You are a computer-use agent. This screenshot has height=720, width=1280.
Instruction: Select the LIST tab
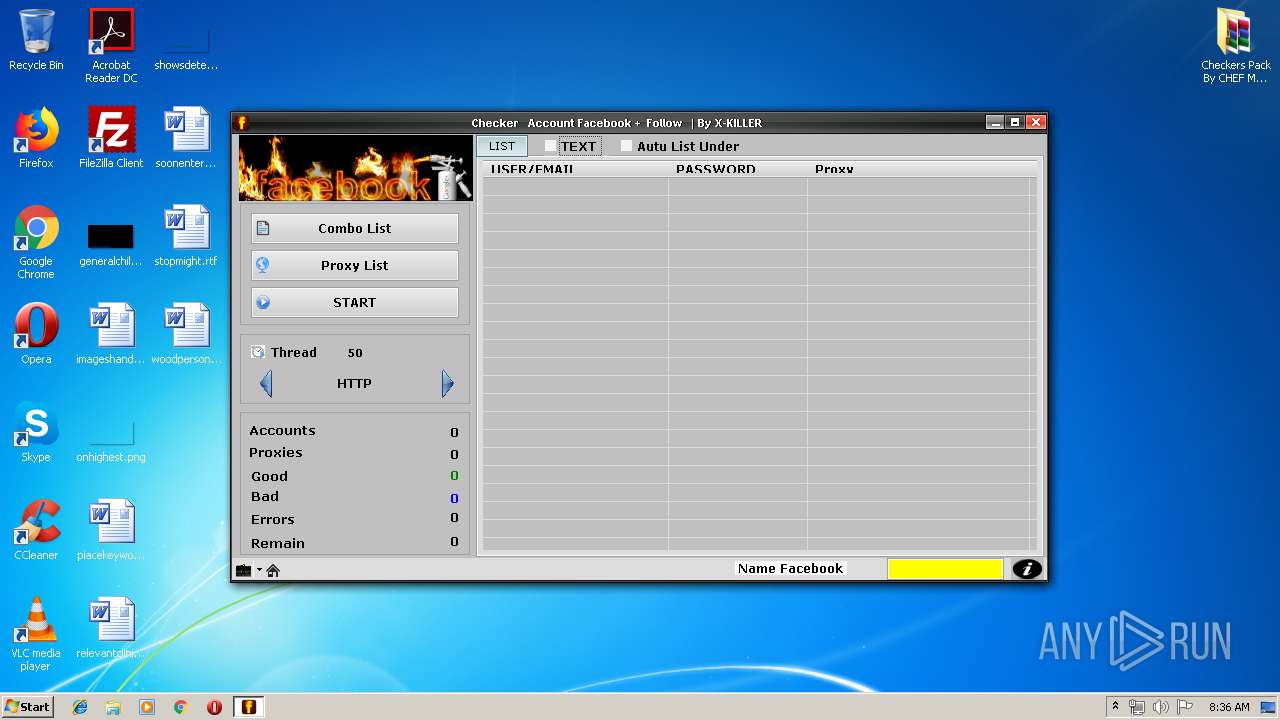click(x=502, y=146)
